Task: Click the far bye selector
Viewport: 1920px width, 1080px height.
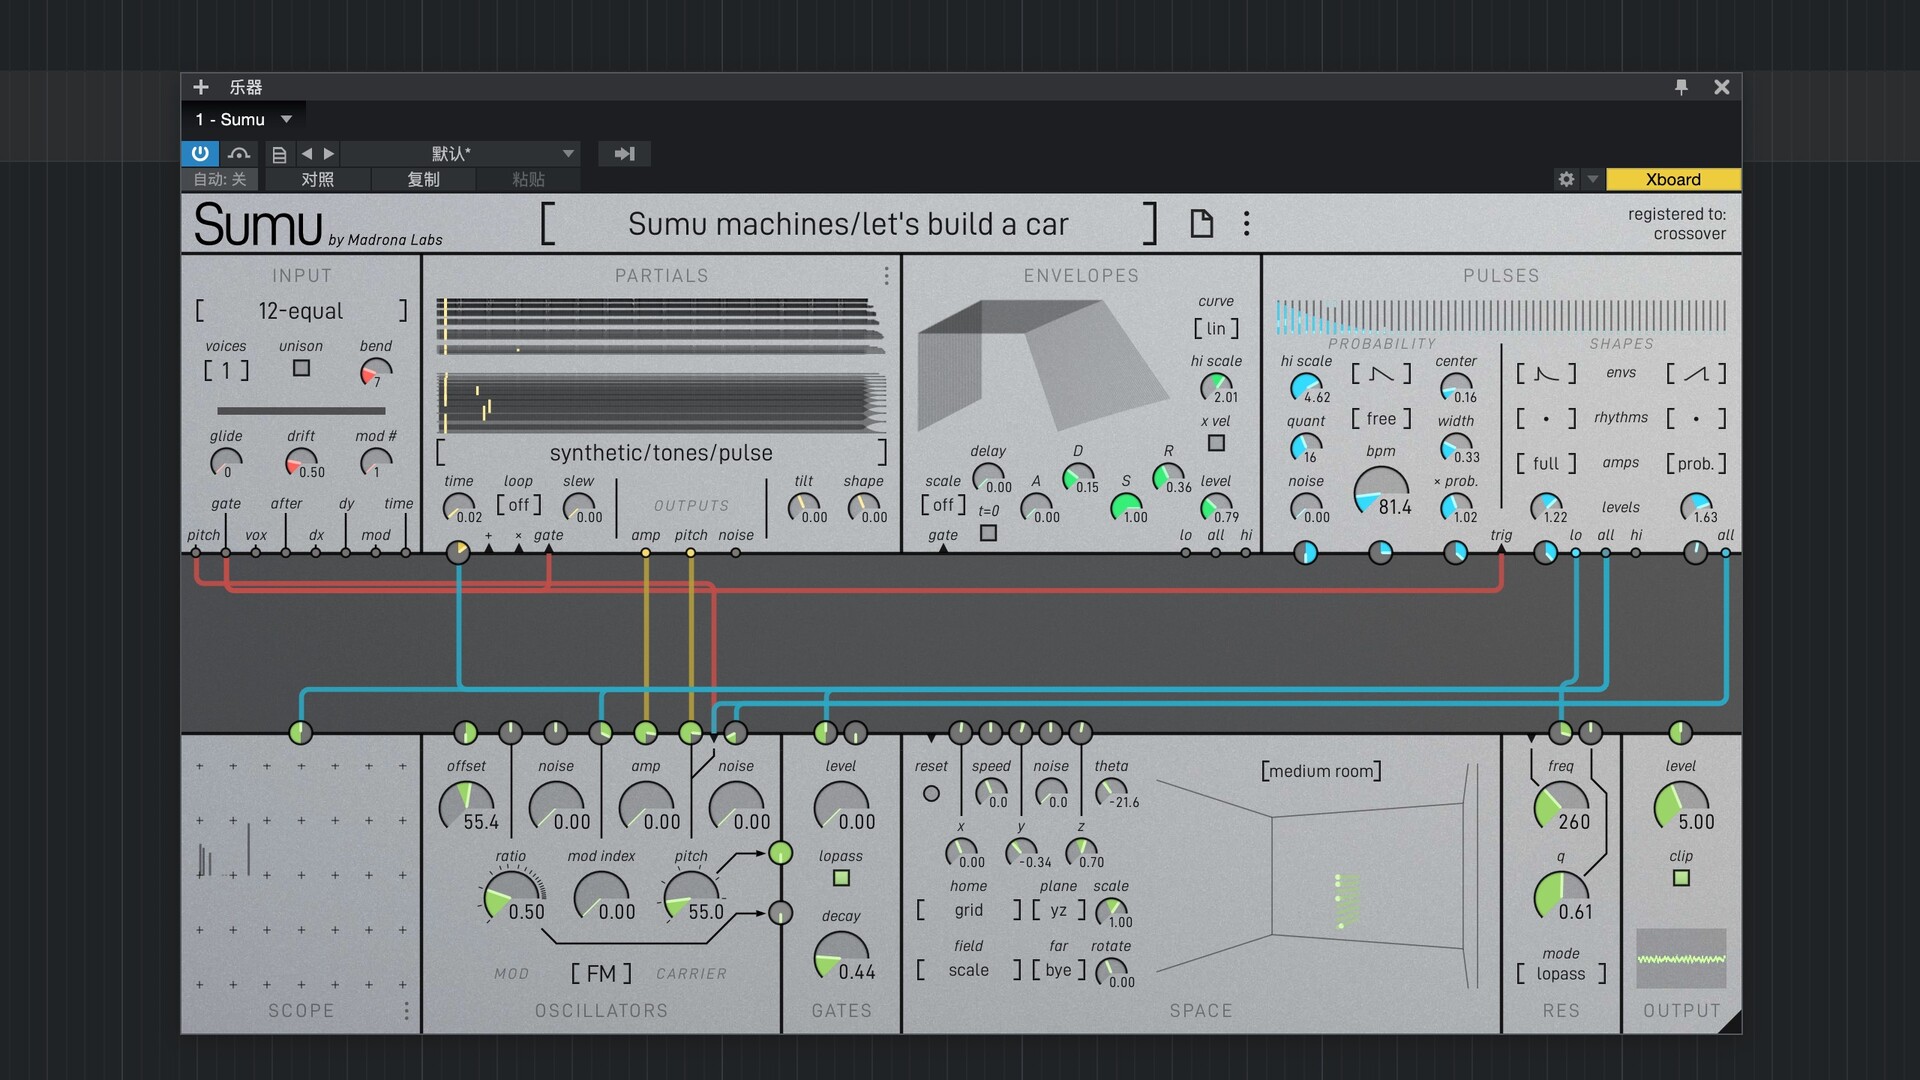Action: [1058, 970]
